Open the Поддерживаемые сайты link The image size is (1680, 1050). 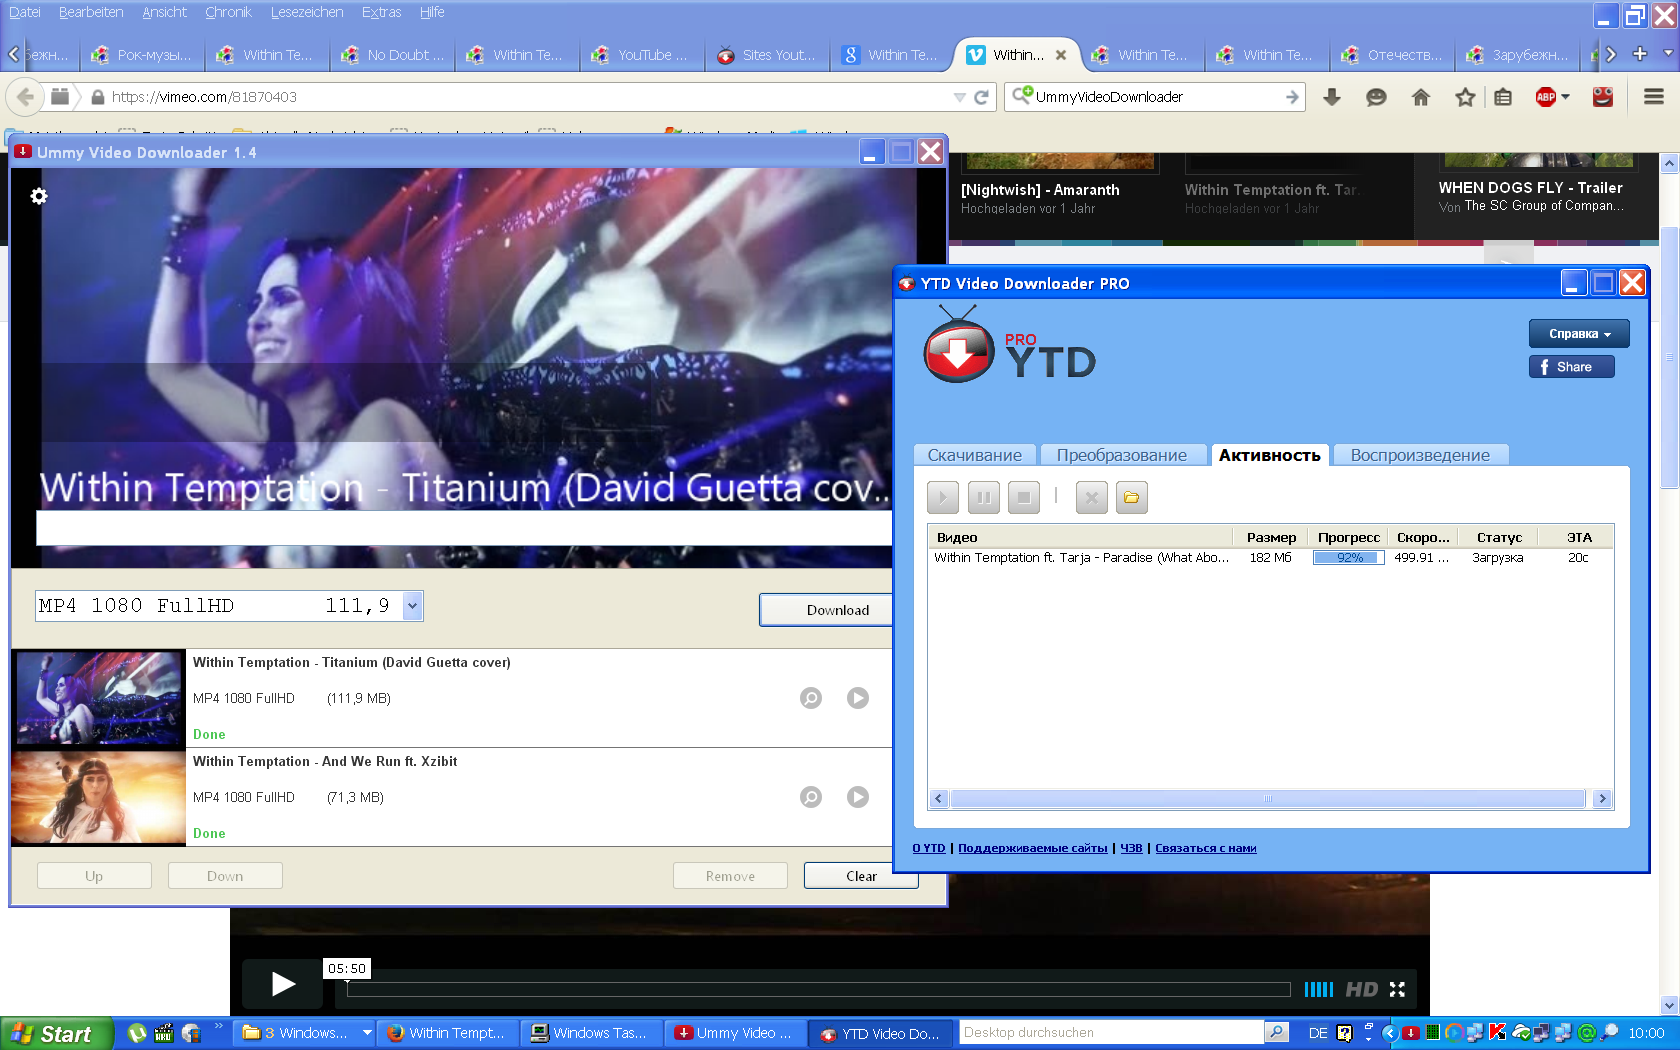tap(1032, 848)
